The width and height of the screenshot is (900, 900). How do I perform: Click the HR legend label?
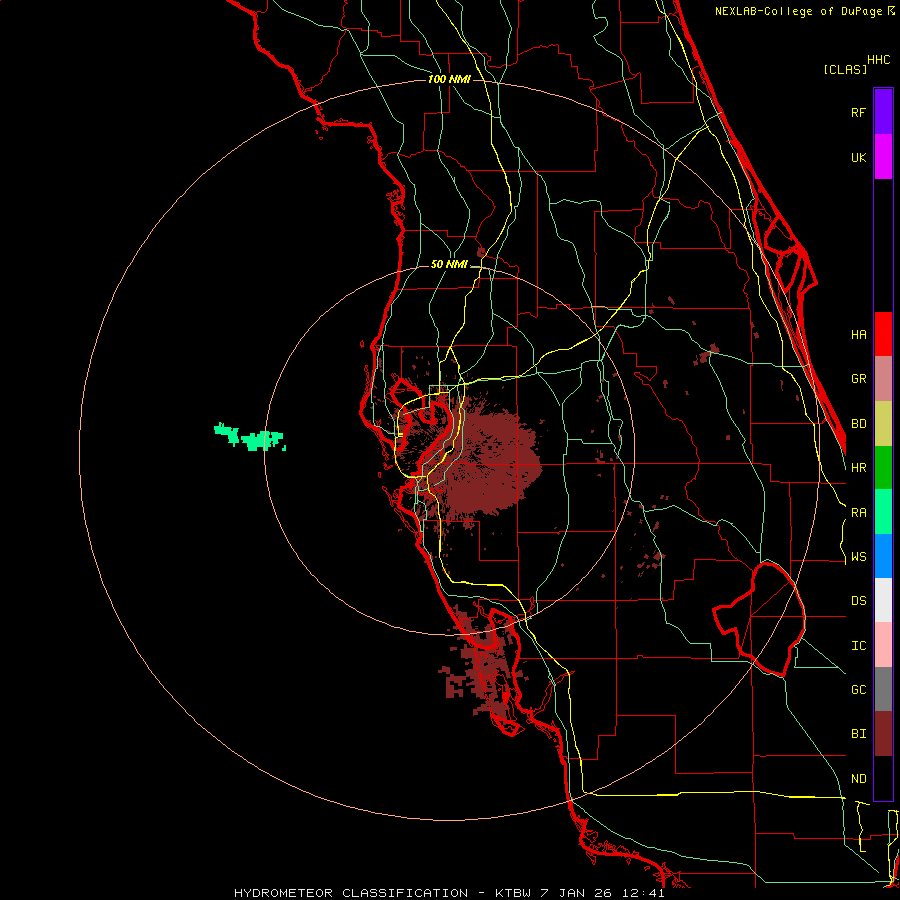pyautogui.click(x=858, y=468)
